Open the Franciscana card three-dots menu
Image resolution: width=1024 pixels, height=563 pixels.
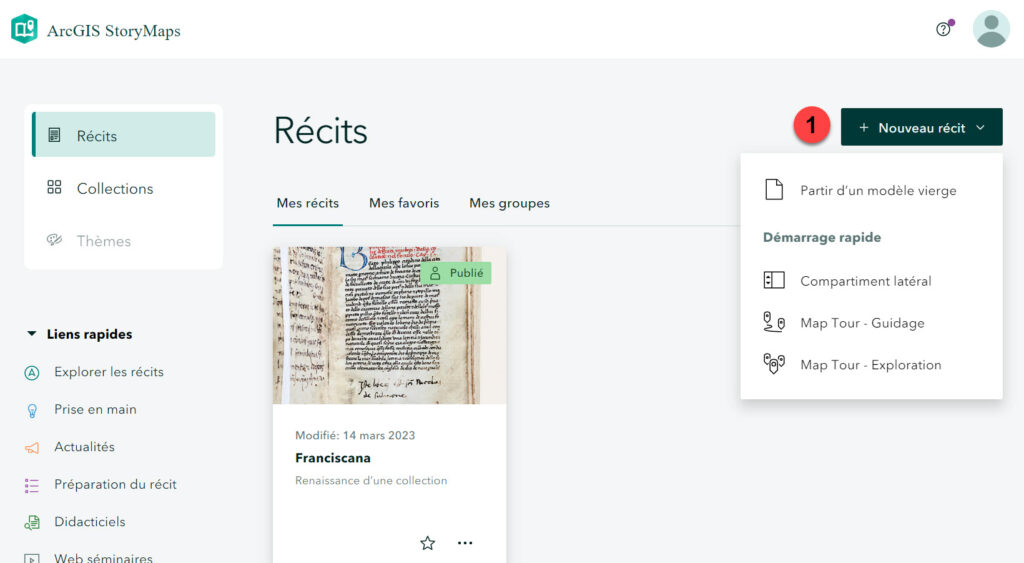click(x=465, y=543)
